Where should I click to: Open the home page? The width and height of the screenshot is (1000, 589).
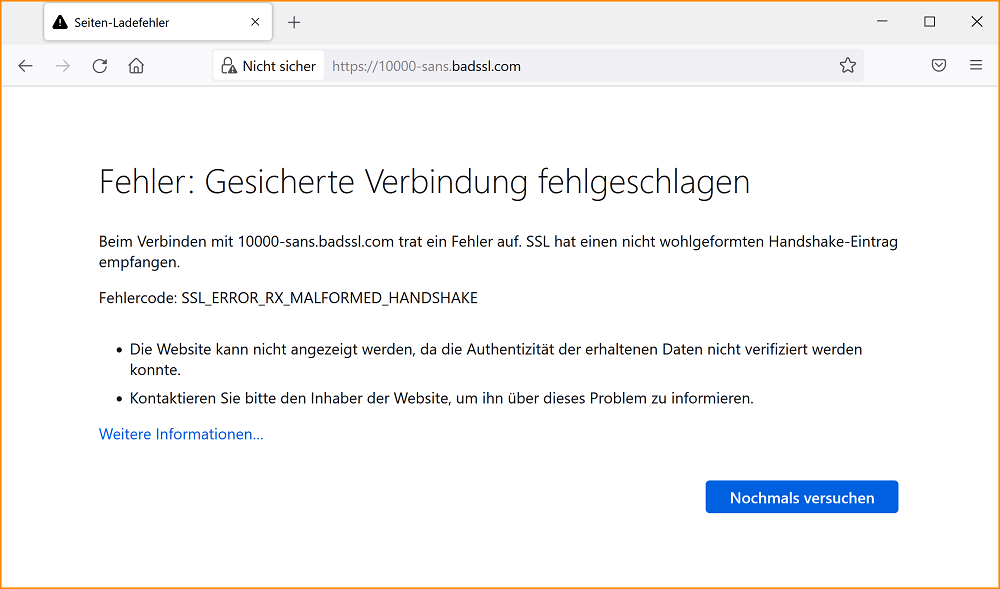136,66
